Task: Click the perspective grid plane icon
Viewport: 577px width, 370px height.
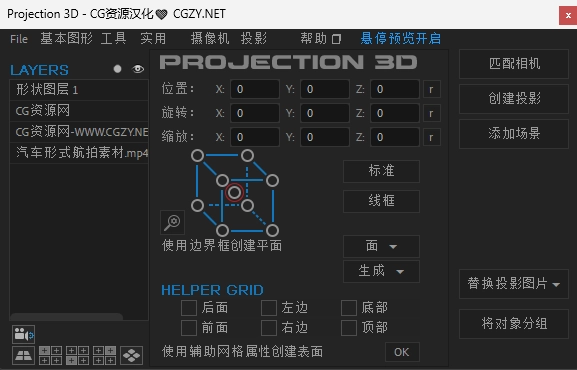Action: coord(23,355)
